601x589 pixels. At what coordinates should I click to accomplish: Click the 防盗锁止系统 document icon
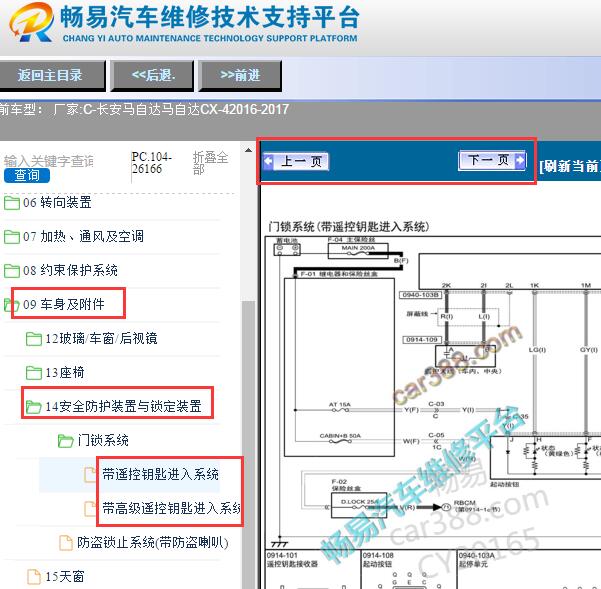tap(66, 543)
